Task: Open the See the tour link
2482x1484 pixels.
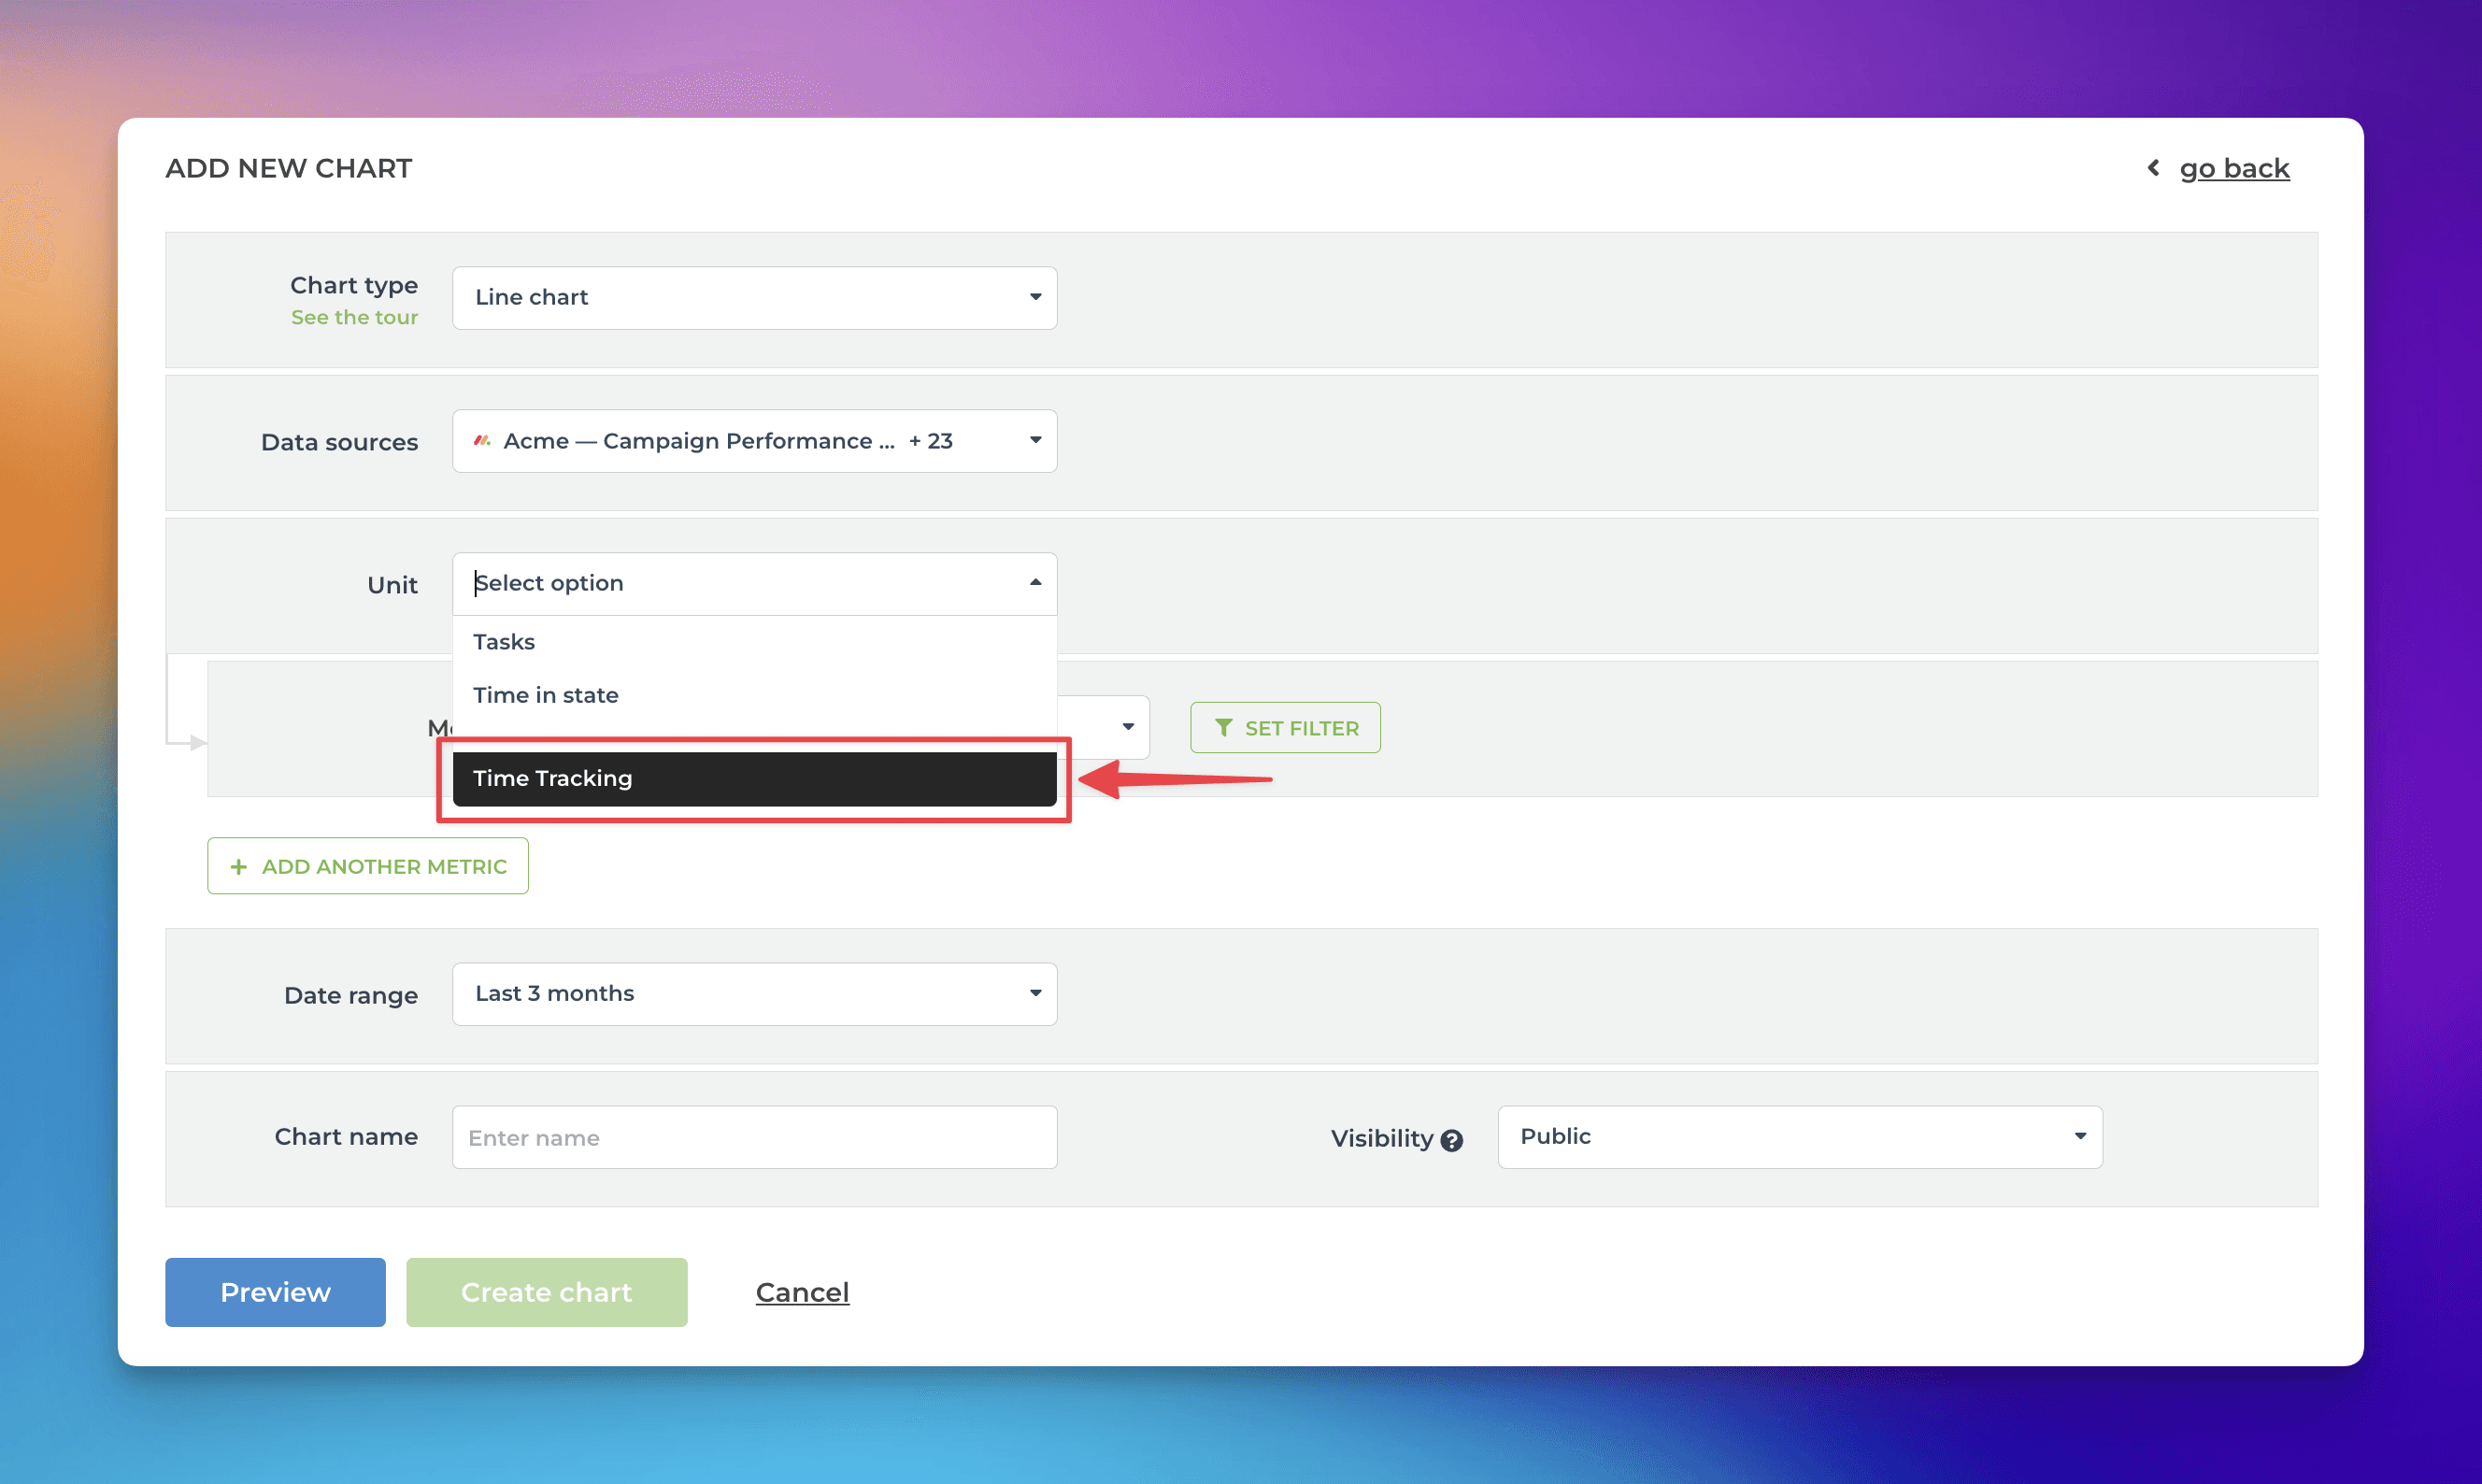Action: click(354, 317)
